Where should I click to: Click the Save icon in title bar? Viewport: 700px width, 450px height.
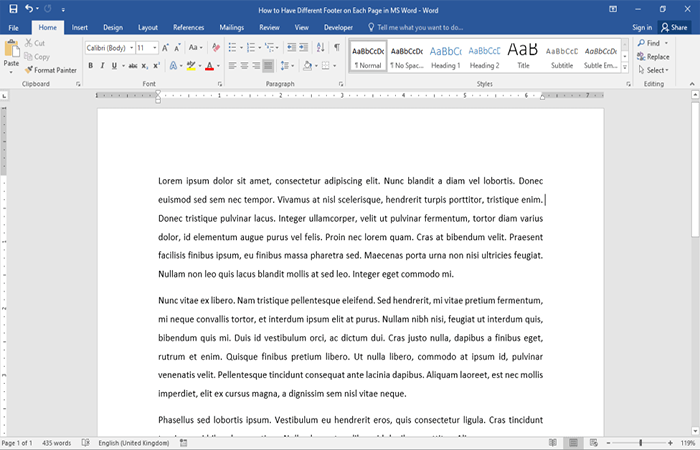click(x=12, y=9)
